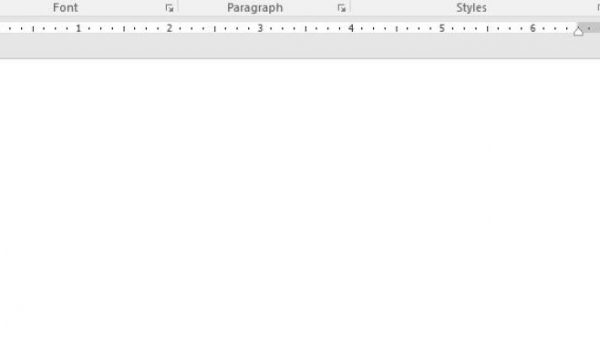The width and height of the screenshot is (600, 360).
Task: Click the half-inch tick between 1 and 2
Action: tap(124, 29)
